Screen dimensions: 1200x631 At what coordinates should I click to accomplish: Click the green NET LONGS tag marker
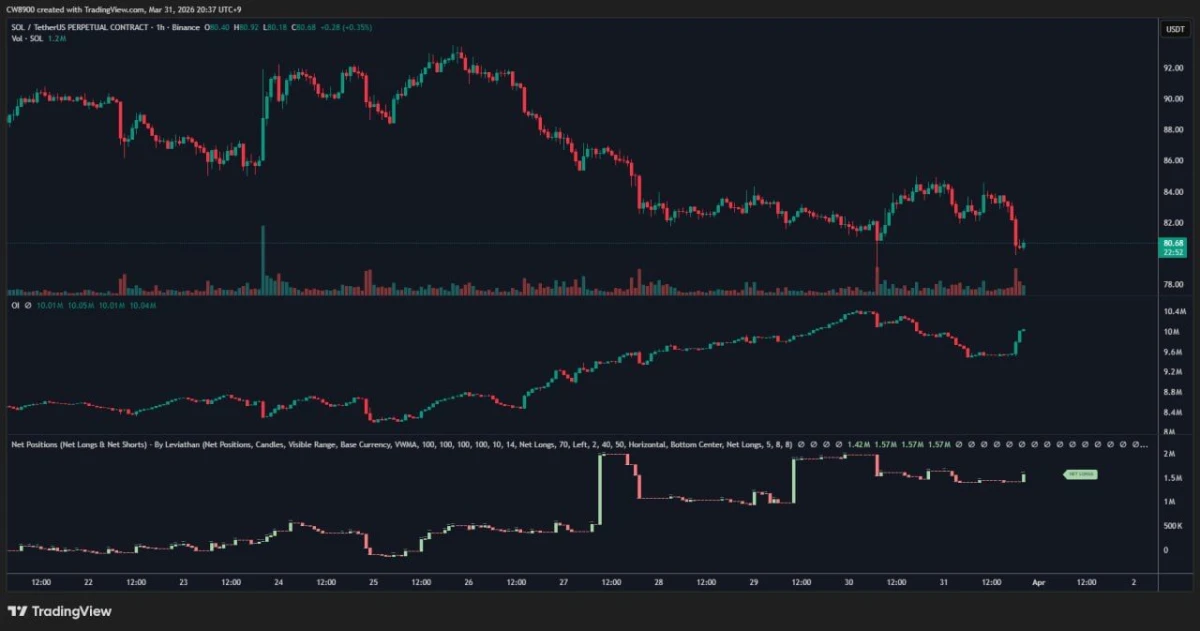(x=1080, y=475)
